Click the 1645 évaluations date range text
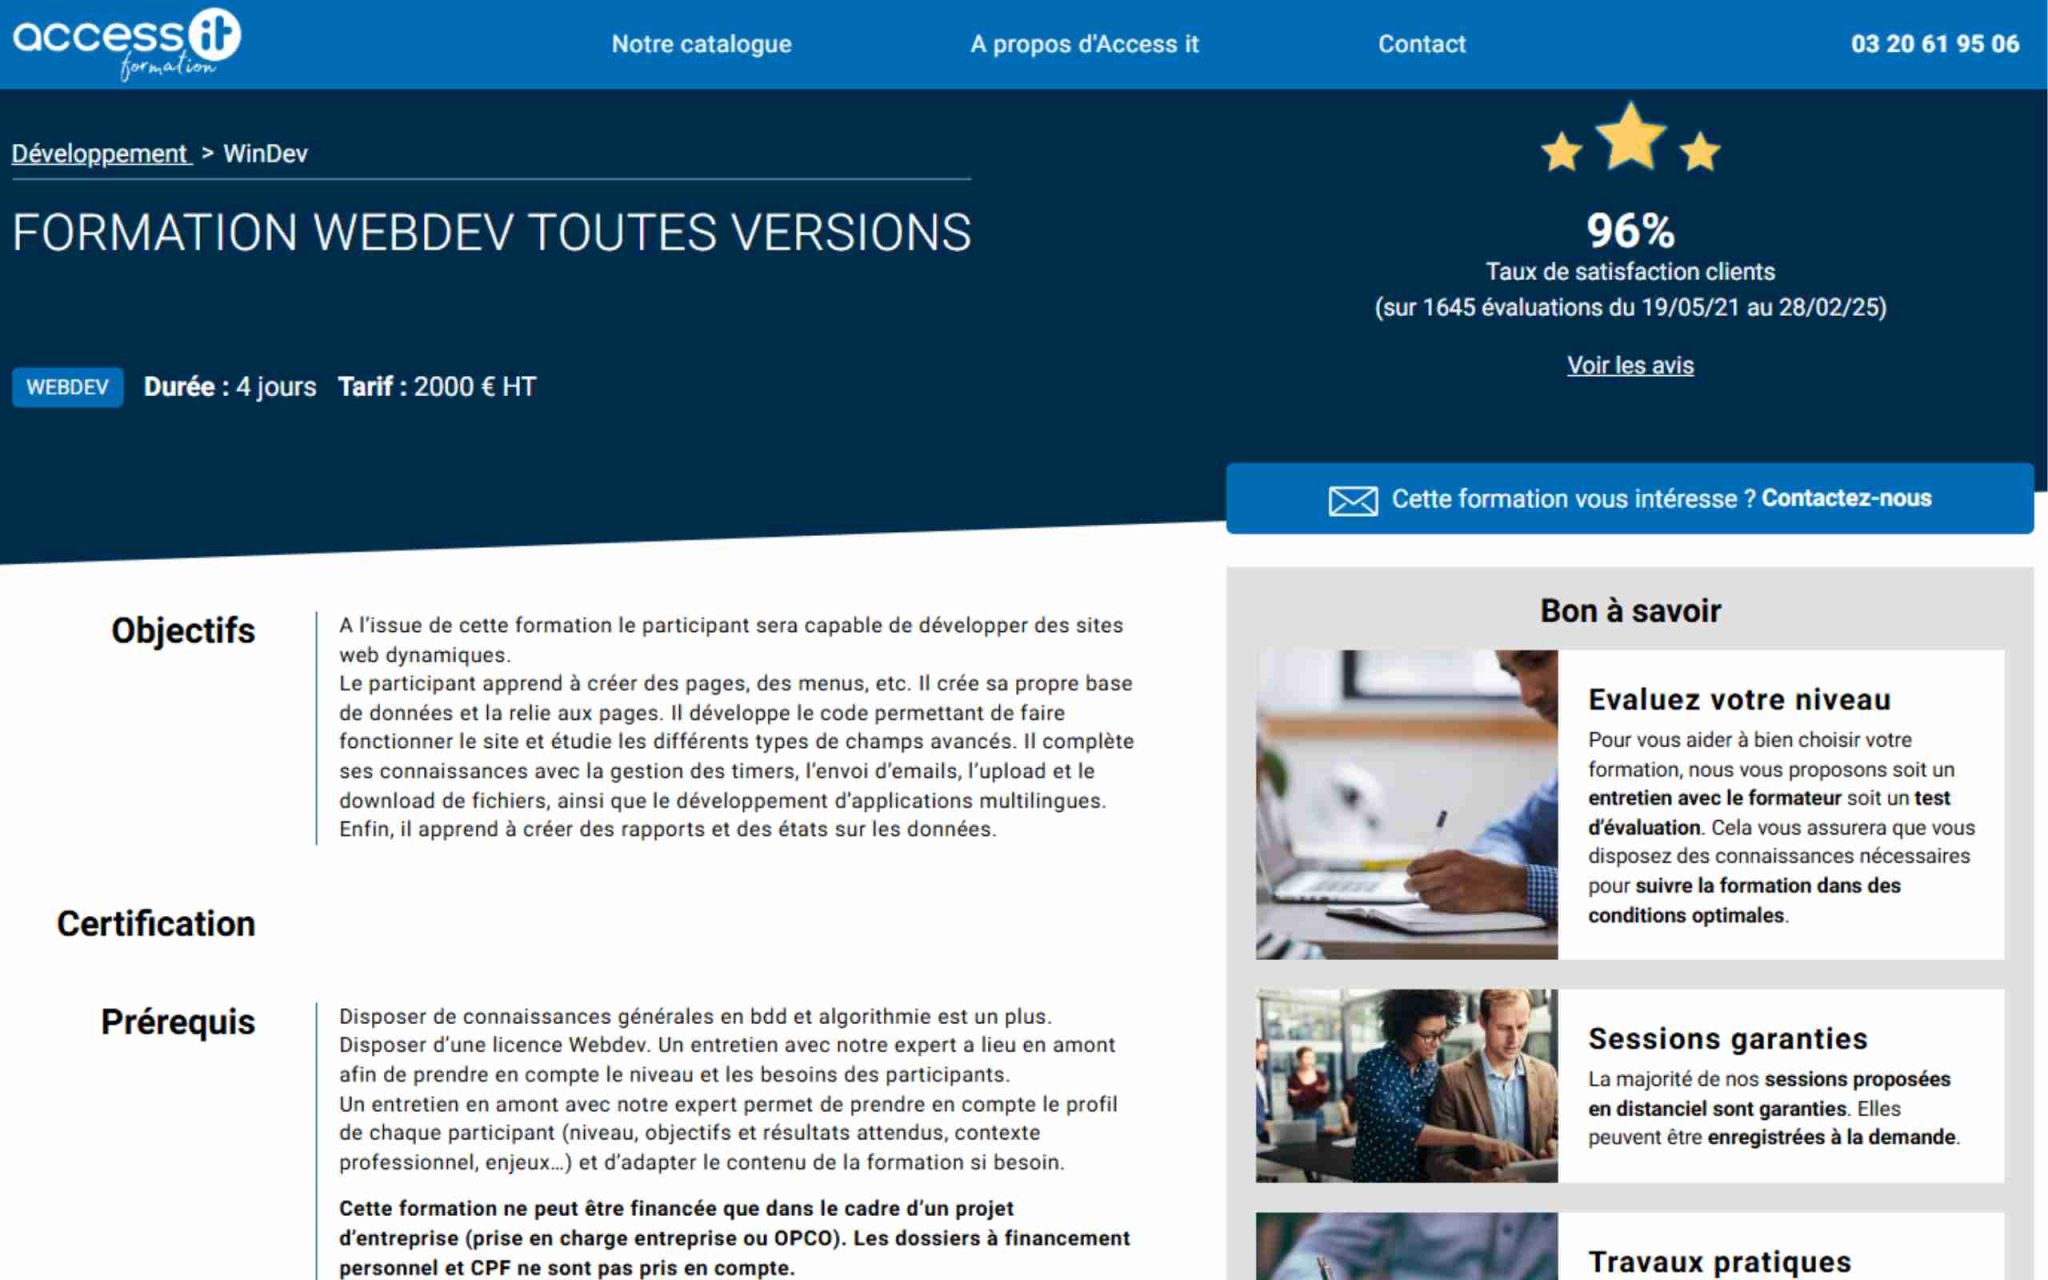This screenshot has height=1280, width=2048. 1630,307
